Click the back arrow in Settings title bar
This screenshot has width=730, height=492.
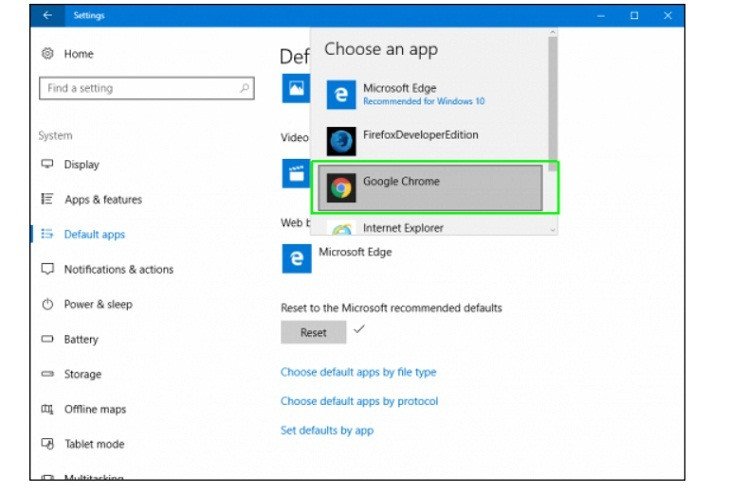coord(47,16)
